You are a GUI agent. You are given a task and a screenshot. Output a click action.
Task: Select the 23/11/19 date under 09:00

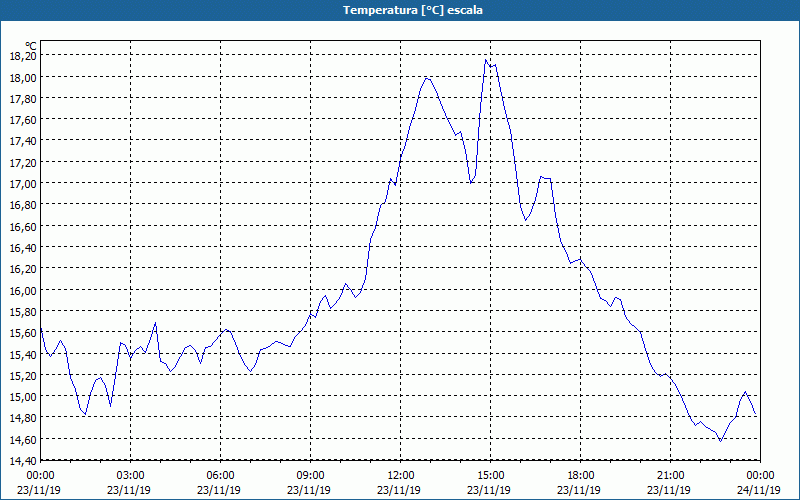click(x=309, y=490)
